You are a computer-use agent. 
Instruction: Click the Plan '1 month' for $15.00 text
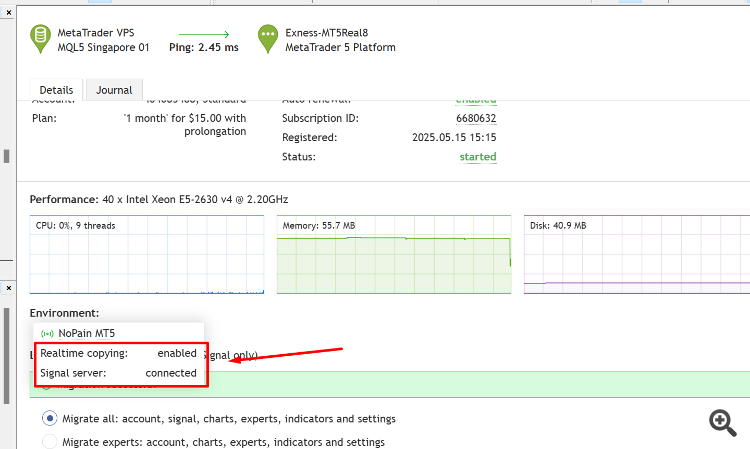coord(185,125)
